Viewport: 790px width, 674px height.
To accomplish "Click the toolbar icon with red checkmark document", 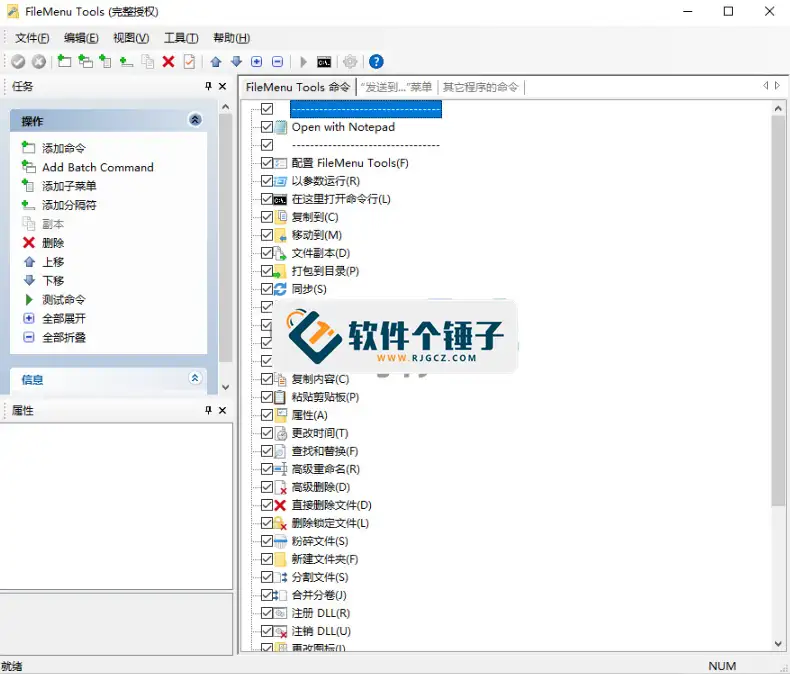I will pos(189,62).
